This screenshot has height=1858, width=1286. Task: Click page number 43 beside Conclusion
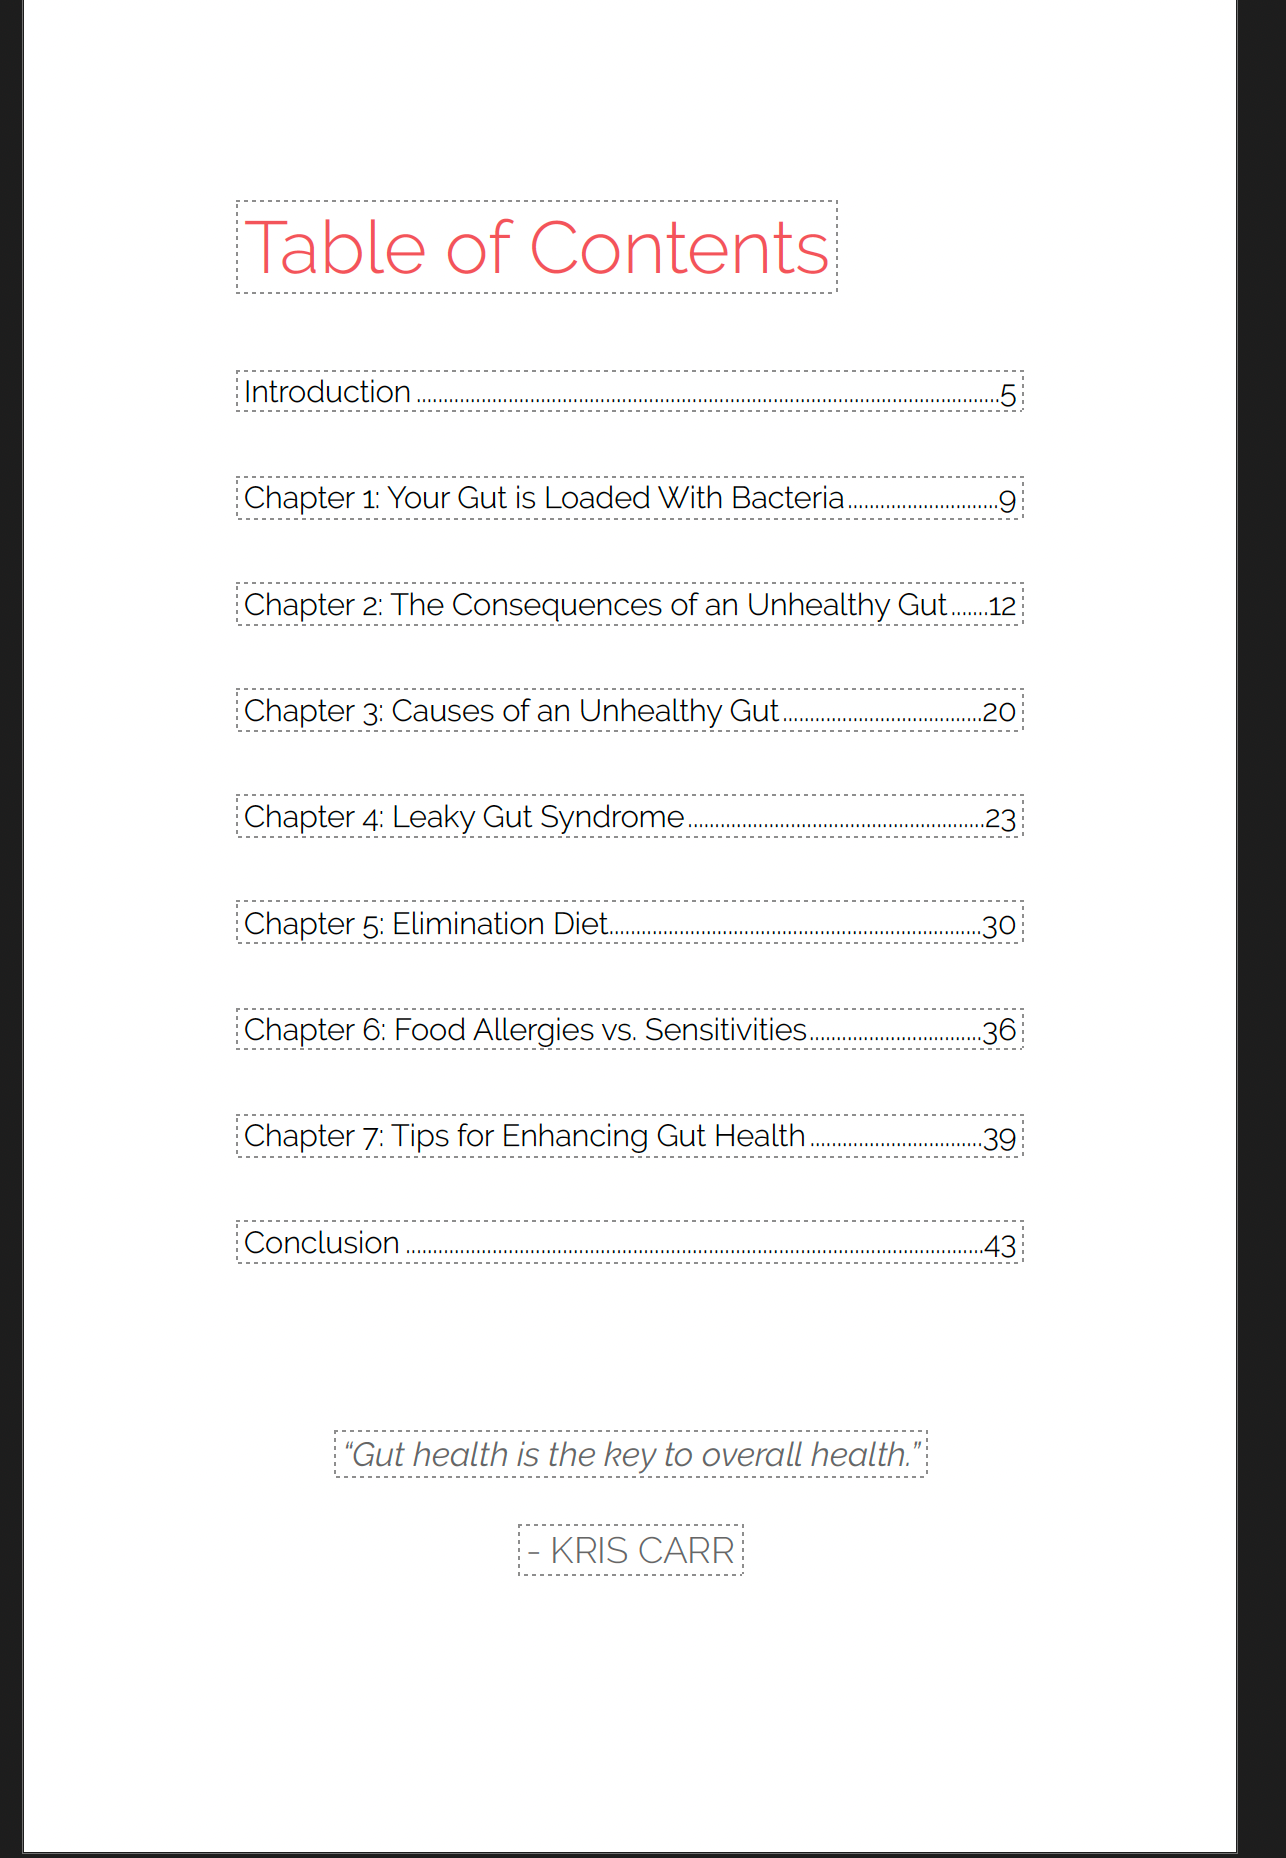click(x=1000, y=1246)
